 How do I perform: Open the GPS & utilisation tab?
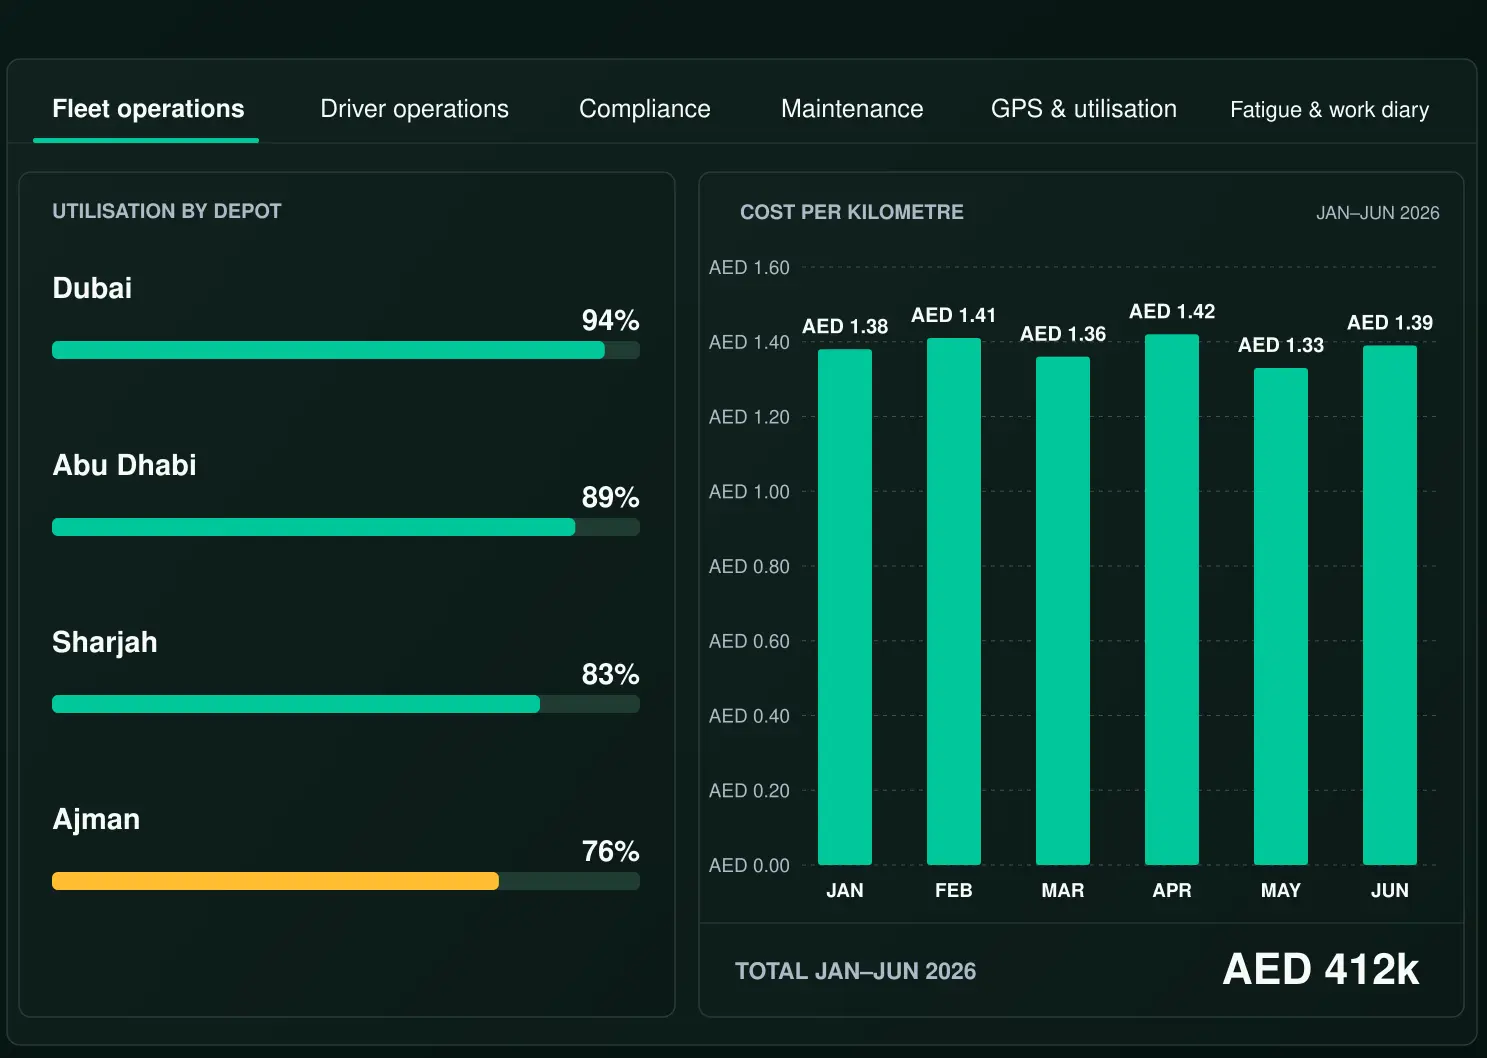[x=1084, y=109]
